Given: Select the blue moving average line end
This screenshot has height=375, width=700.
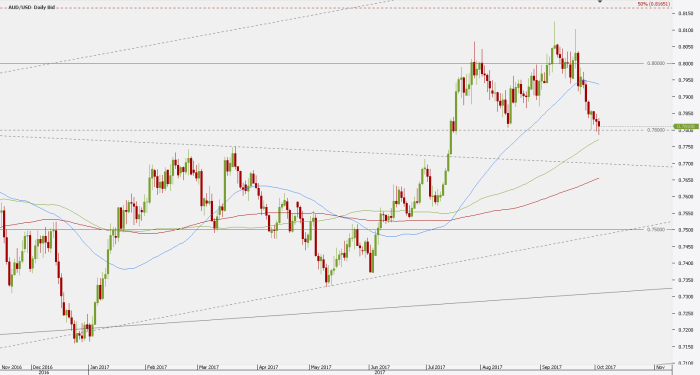Looking at the screenshot, I should 598,84.
